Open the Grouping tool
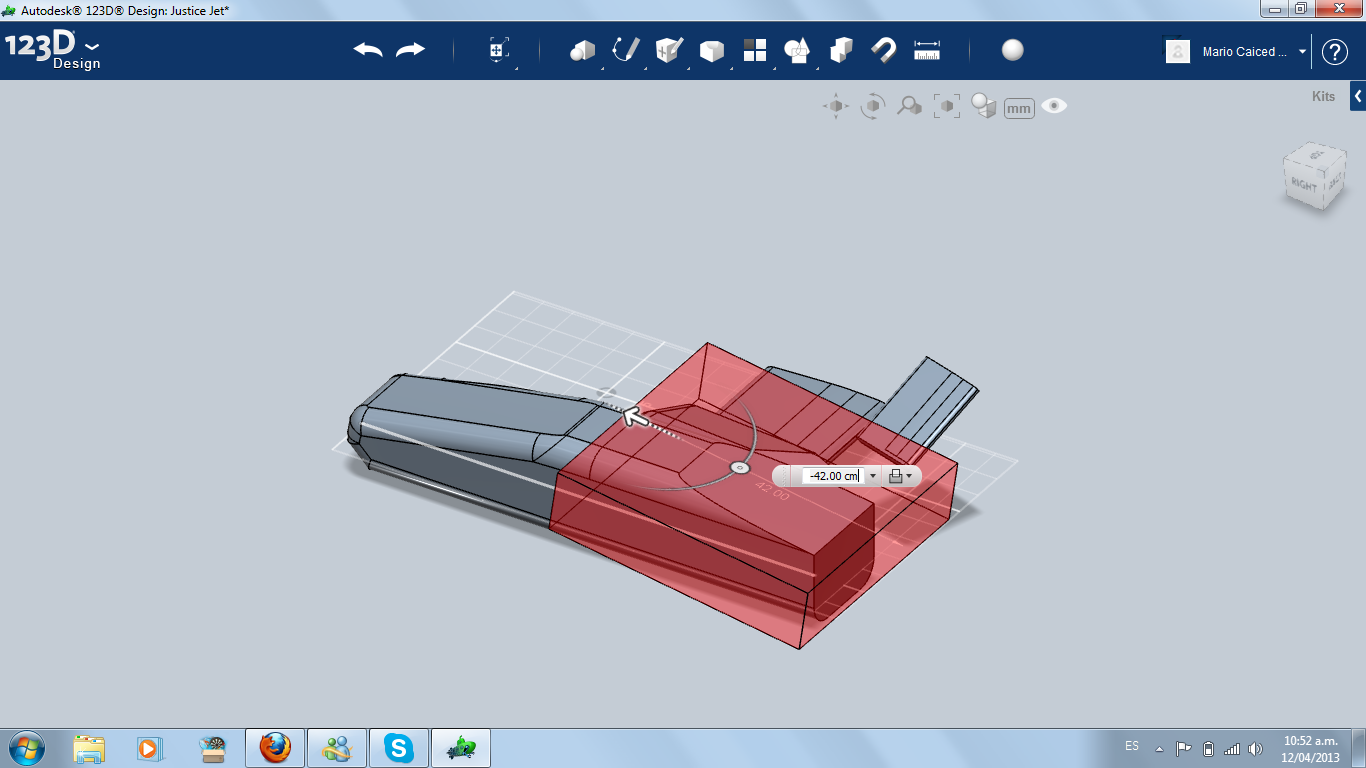 798,50
